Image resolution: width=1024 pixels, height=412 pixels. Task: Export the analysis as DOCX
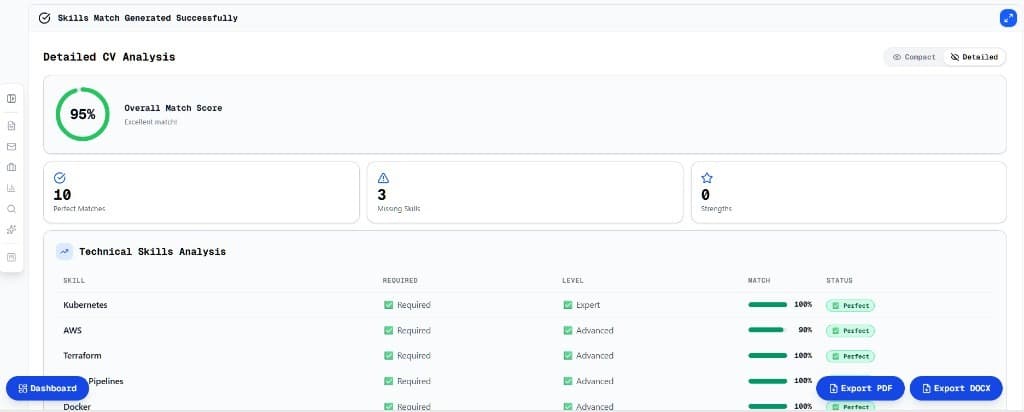tap(956, 388)
